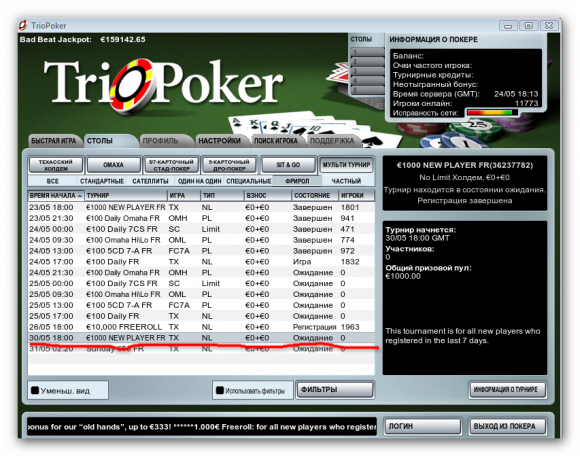Open table slot 4 in Столы list
Viewport: 580px width, 456px height.
coord(367,80)
